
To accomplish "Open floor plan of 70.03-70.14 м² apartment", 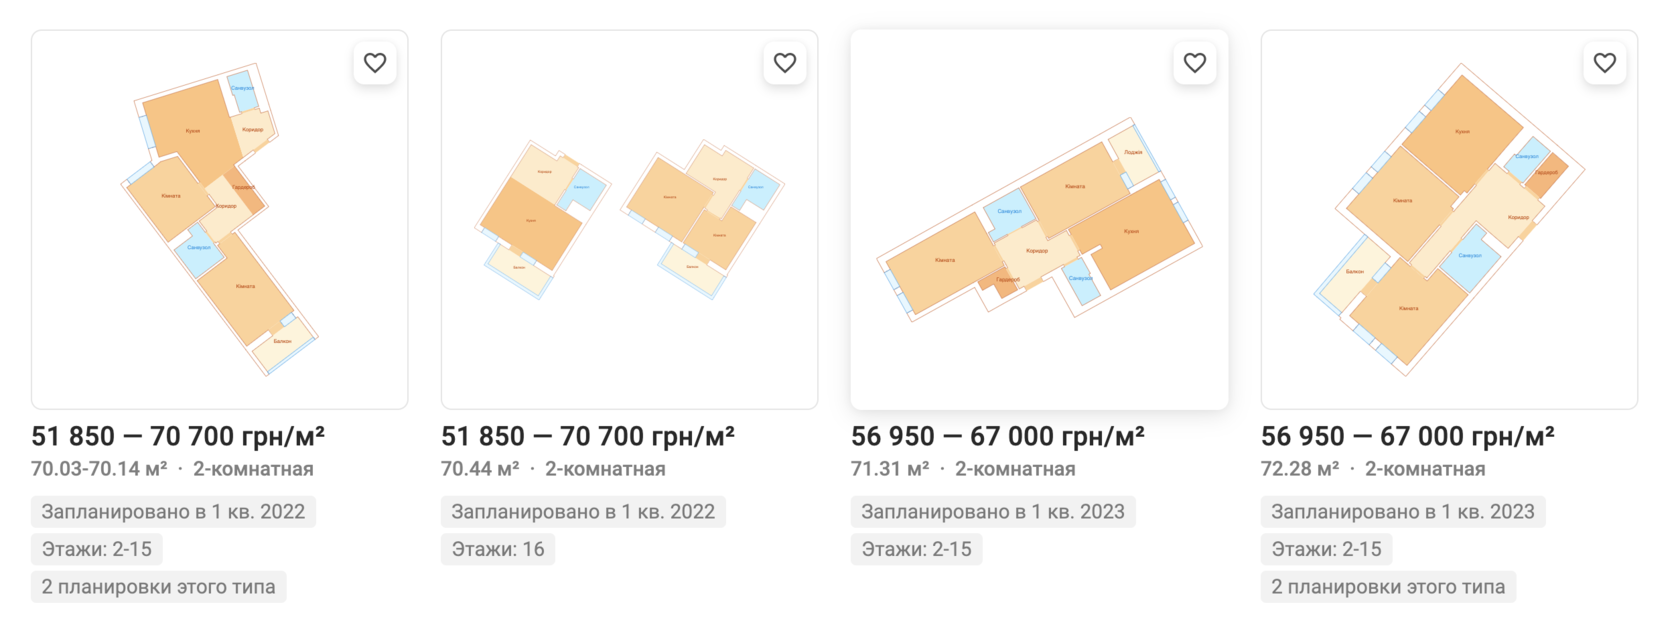I will click(x=220, y=220).
